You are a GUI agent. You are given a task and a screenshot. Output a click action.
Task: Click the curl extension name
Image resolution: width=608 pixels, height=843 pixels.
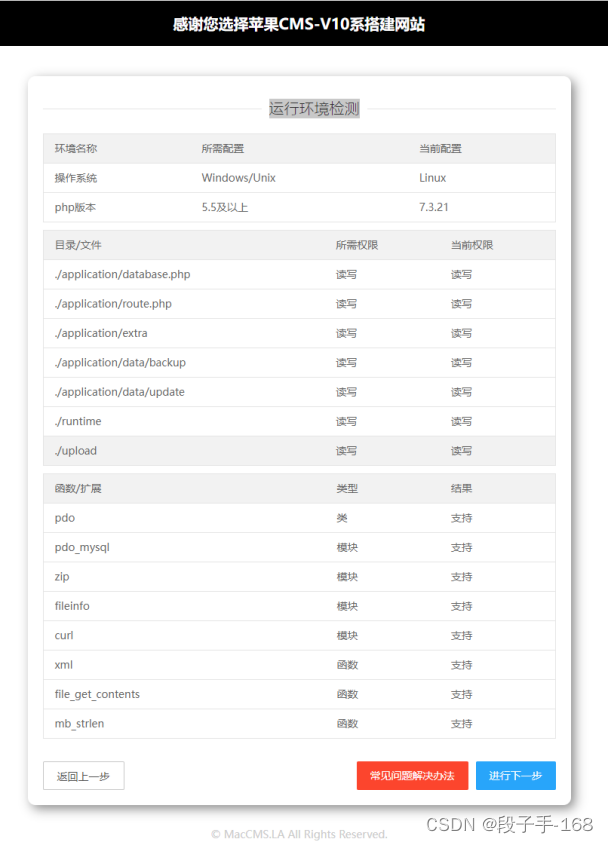point(63,635)
